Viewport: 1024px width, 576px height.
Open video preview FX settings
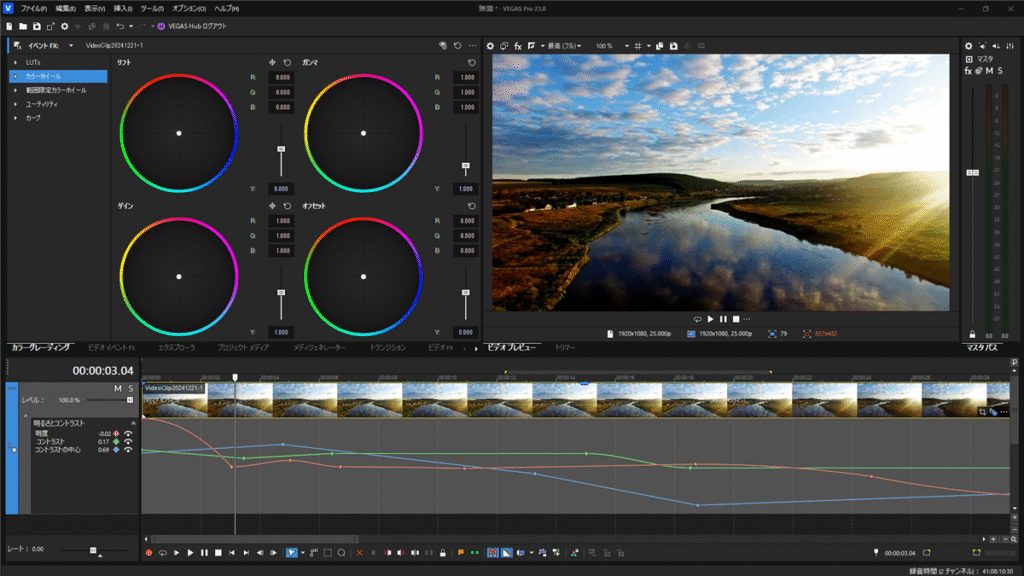pos(518,46)
